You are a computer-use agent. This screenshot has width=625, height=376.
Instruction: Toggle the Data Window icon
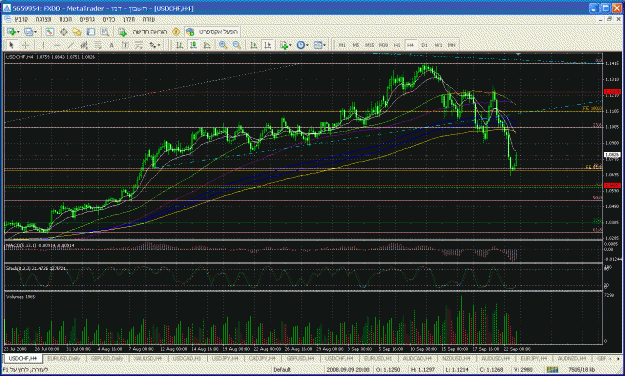coord(63,32)
